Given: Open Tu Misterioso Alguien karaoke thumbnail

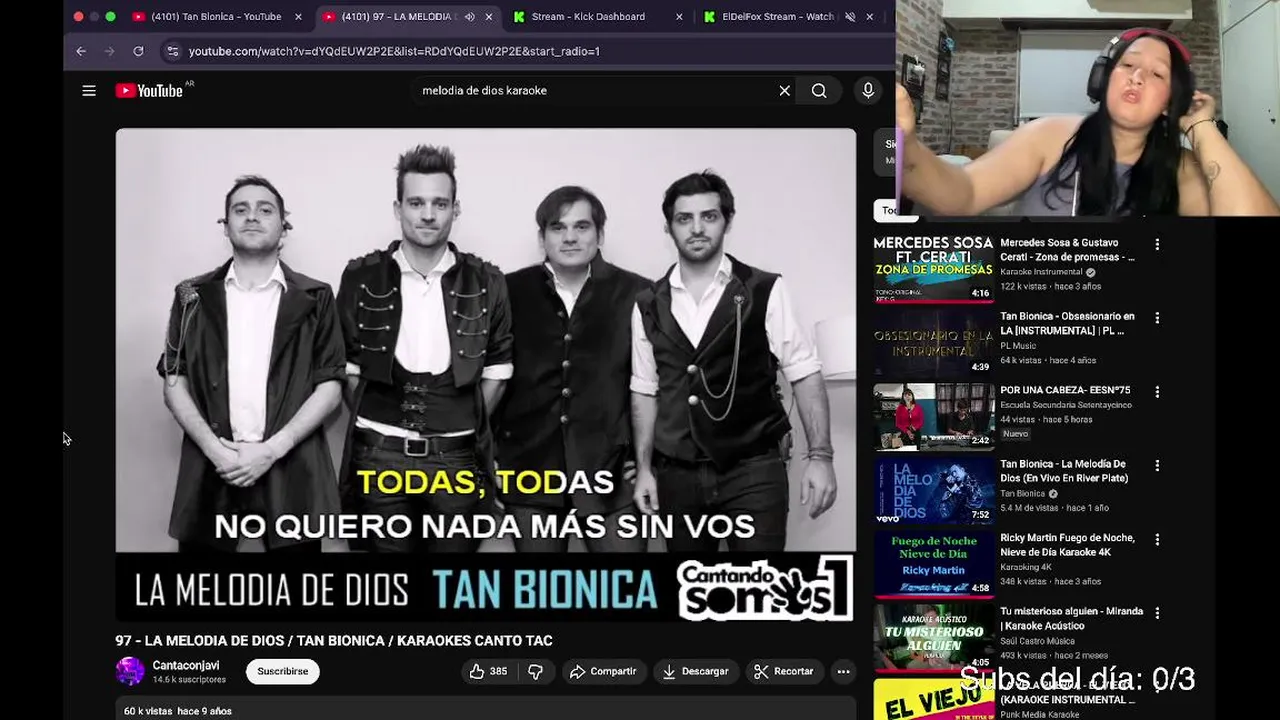Looking at the screenshot, I should [x=934, y=638].
